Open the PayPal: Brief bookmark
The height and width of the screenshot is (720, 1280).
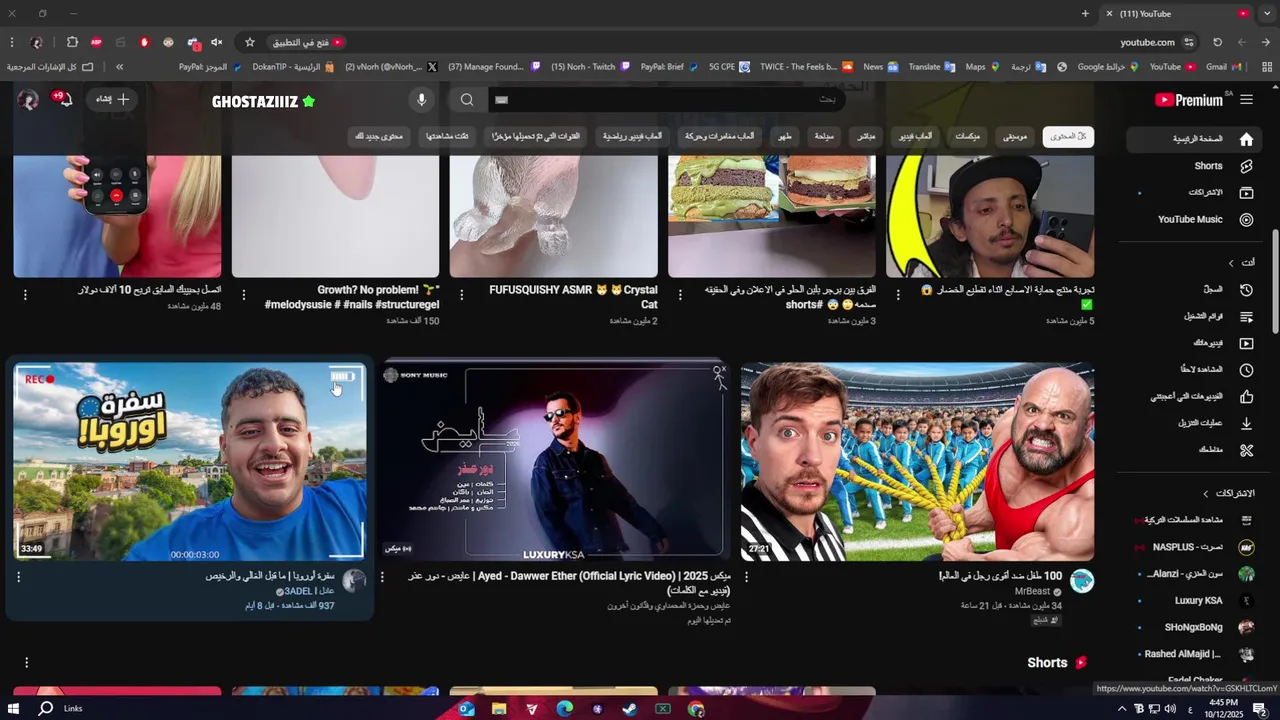(x=668, y=67)
